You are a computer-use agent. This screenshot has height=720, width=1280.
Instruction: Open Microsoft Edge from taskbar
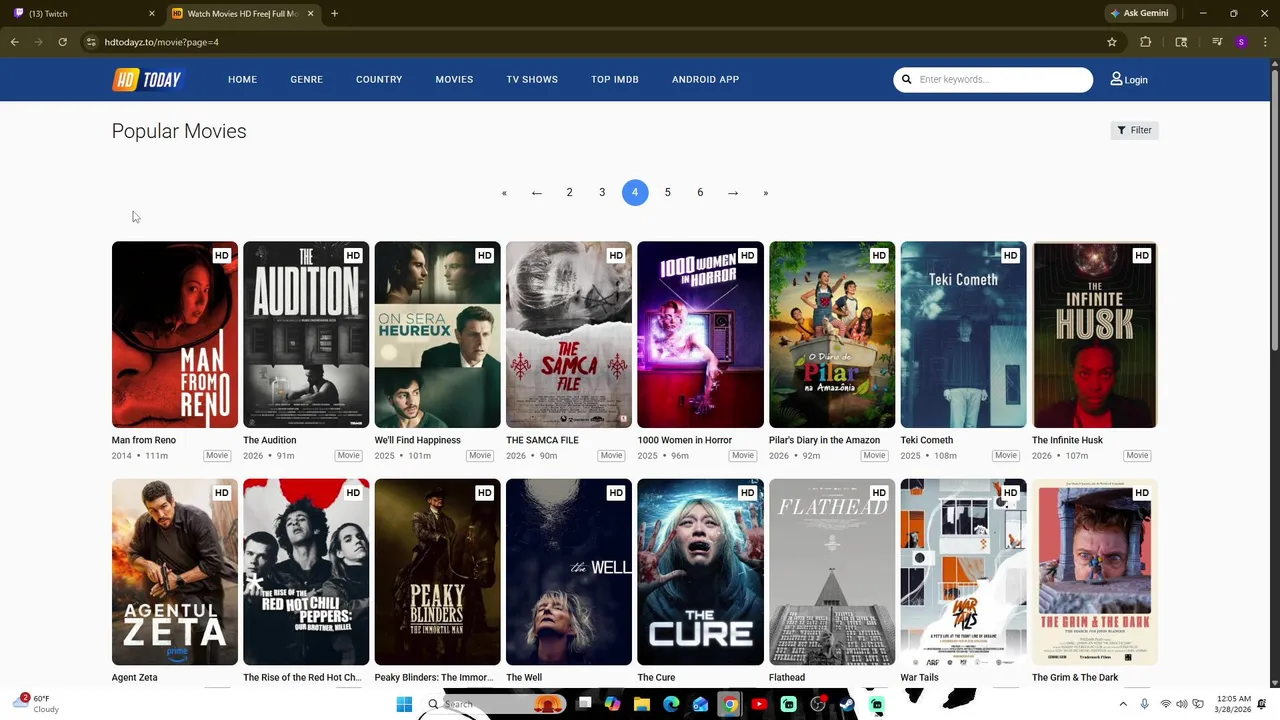(671, 705)
